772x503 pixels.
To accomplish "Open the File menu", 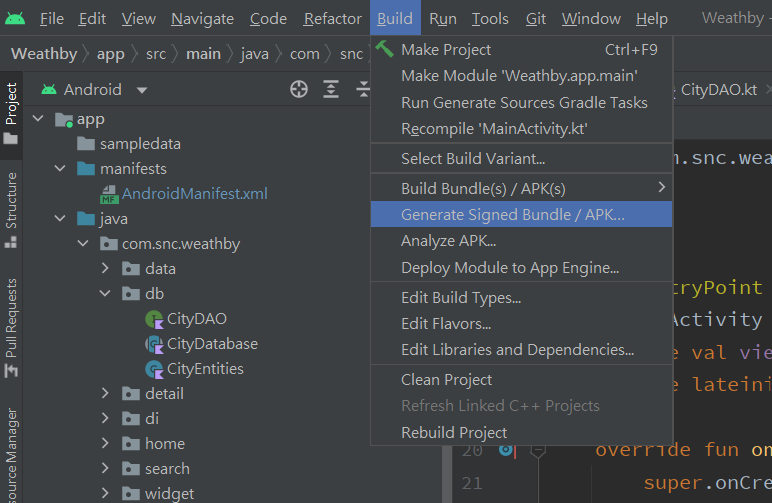I will [x=52, y=19].
